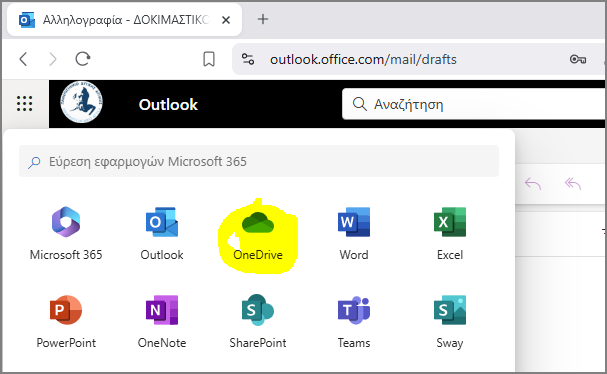Click the Find Microsoft 365 apps search box
The image size is (607, 374).
coord(259,161)
